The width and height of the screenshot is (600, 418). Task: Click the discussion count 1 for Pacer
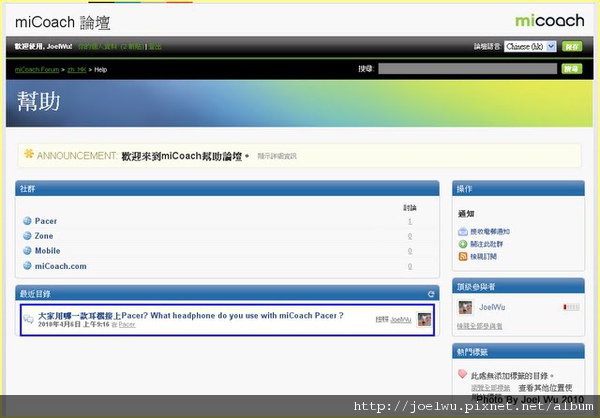point(410,221)
